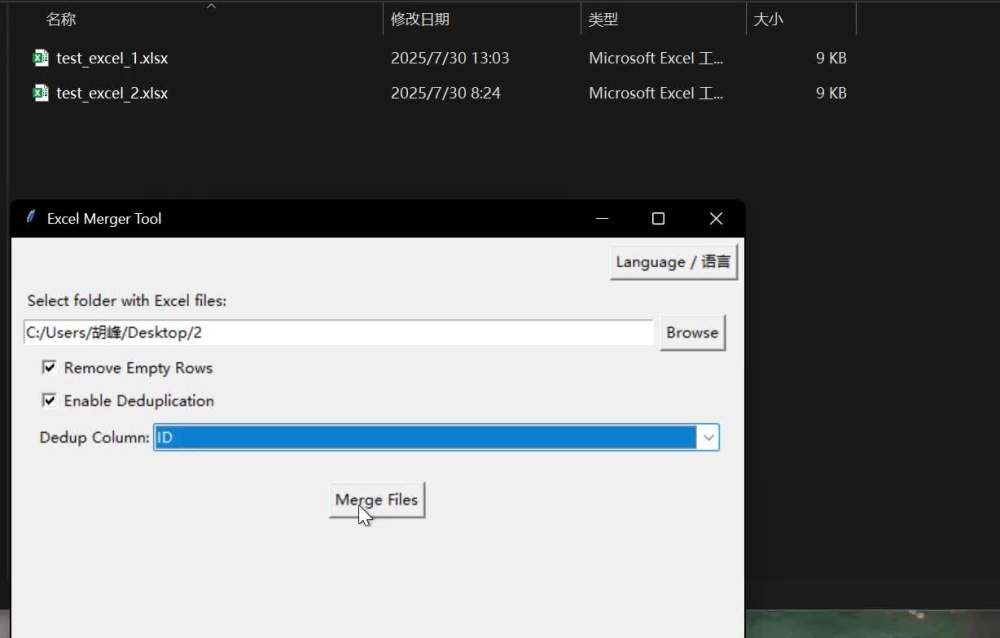Select the test_excel_1.xlsx file name
Screen dimensions: 1000x638
point(112,58)
